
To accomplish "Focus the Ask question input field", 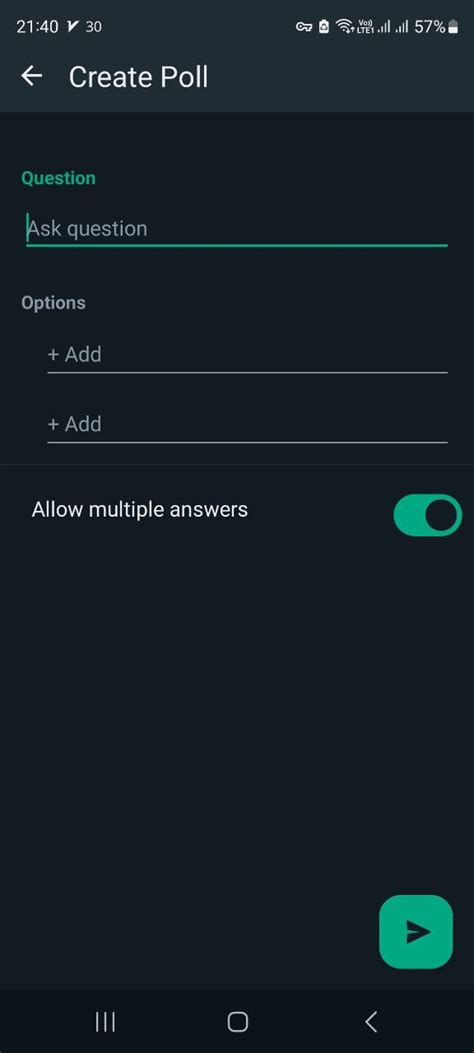I will pyautogui.click(x=236, y=229).
